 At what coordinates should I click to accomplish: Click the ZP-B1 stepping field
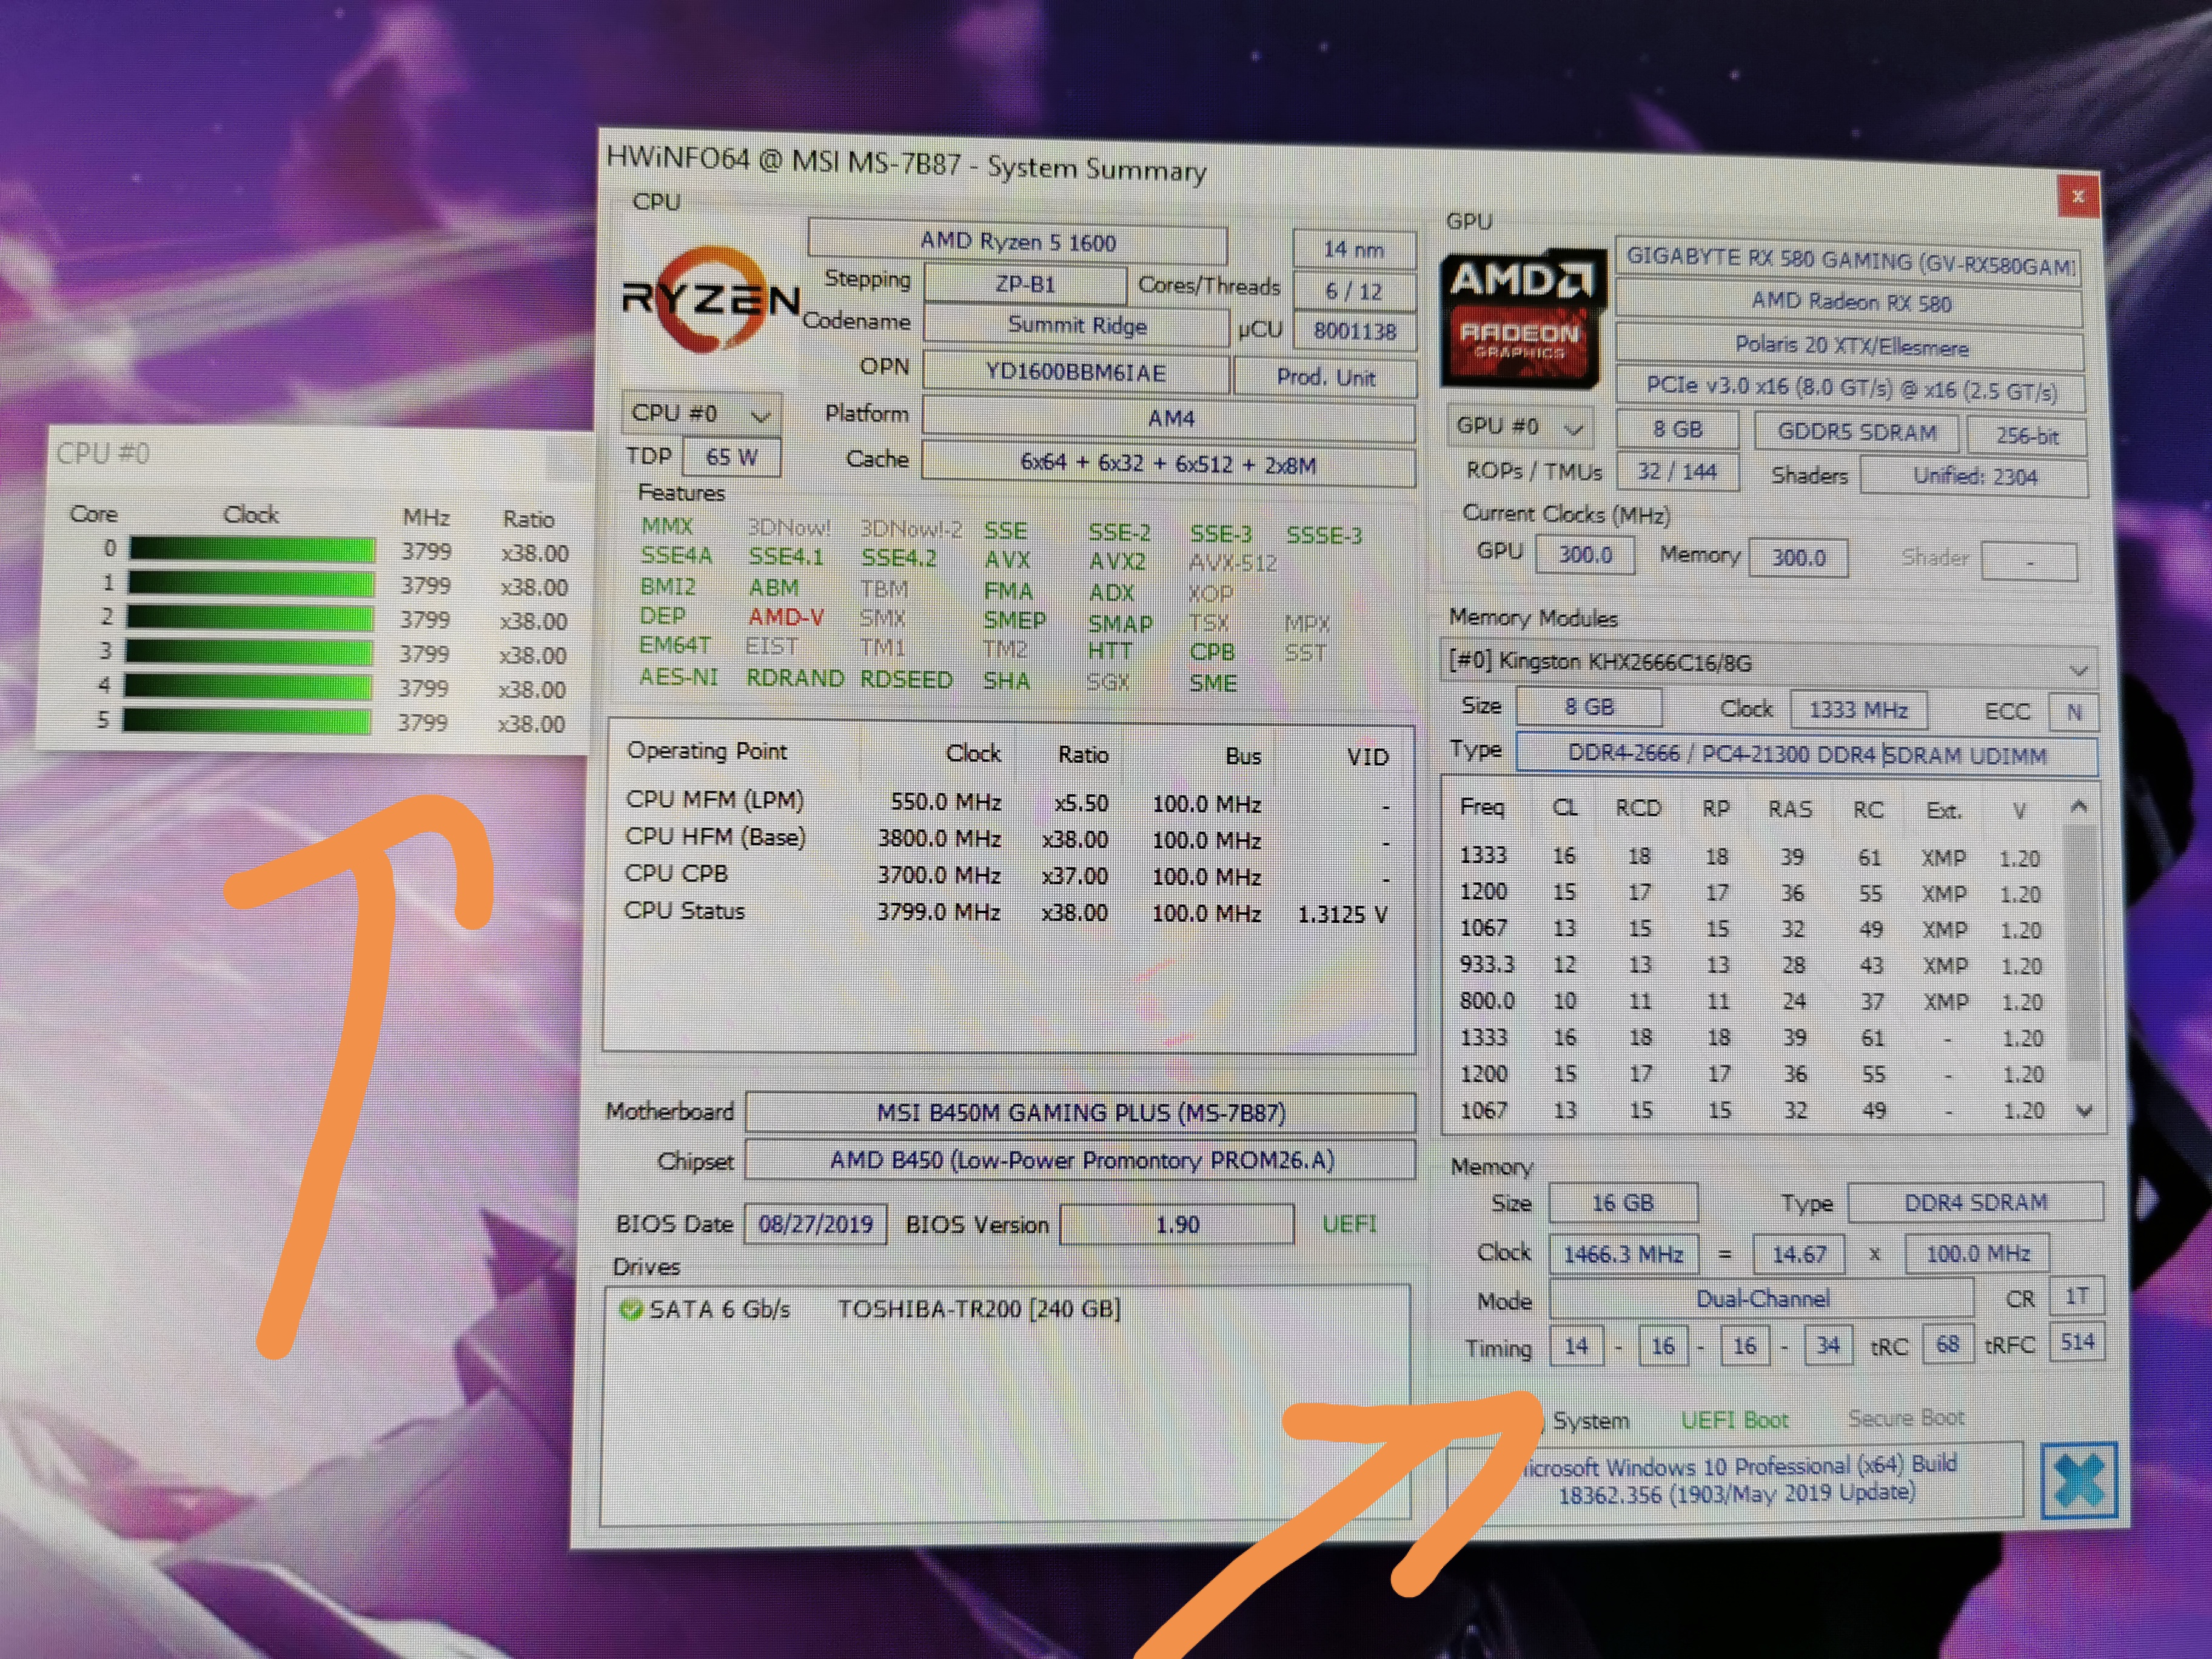coord(1025,284)
